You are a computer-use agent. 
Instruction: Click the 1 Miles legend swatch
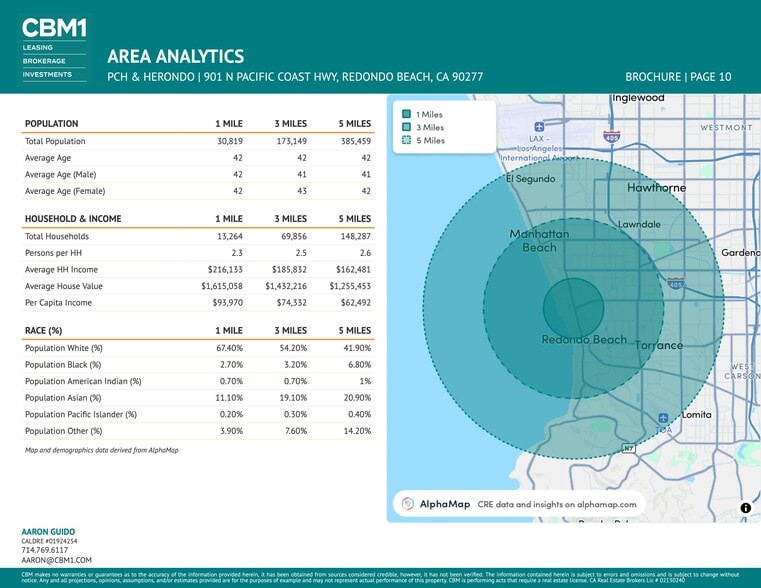point(406,114)
